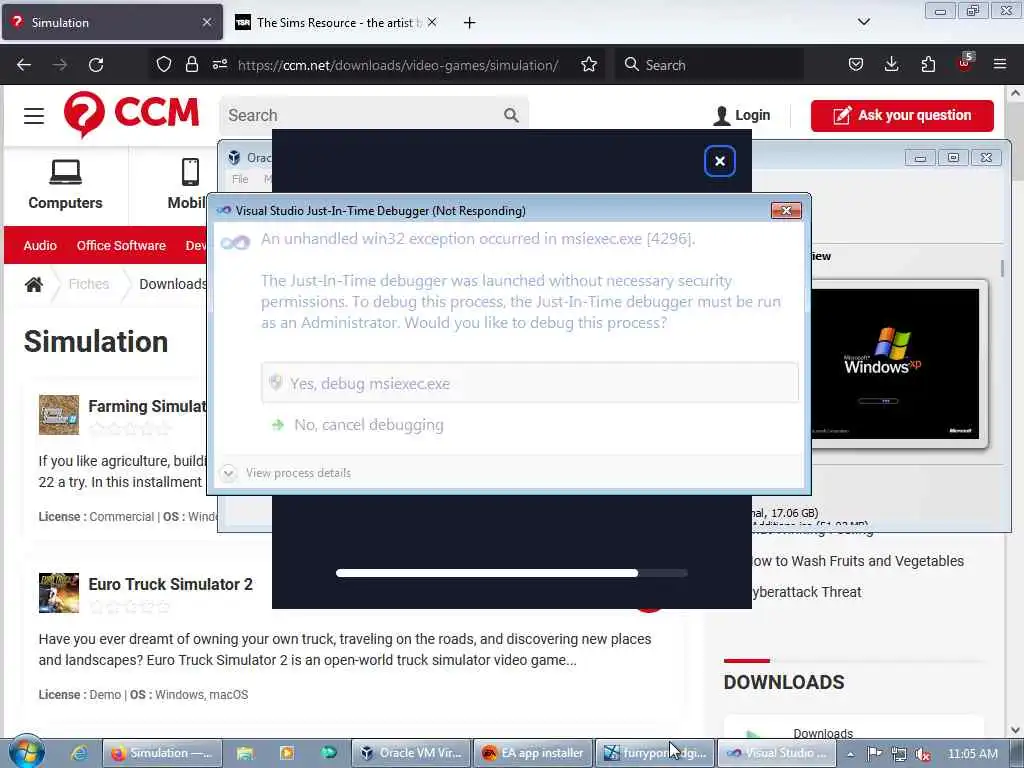Reload the page with the refresh icon
1024x768 pixels.
[x=96, y=65]
